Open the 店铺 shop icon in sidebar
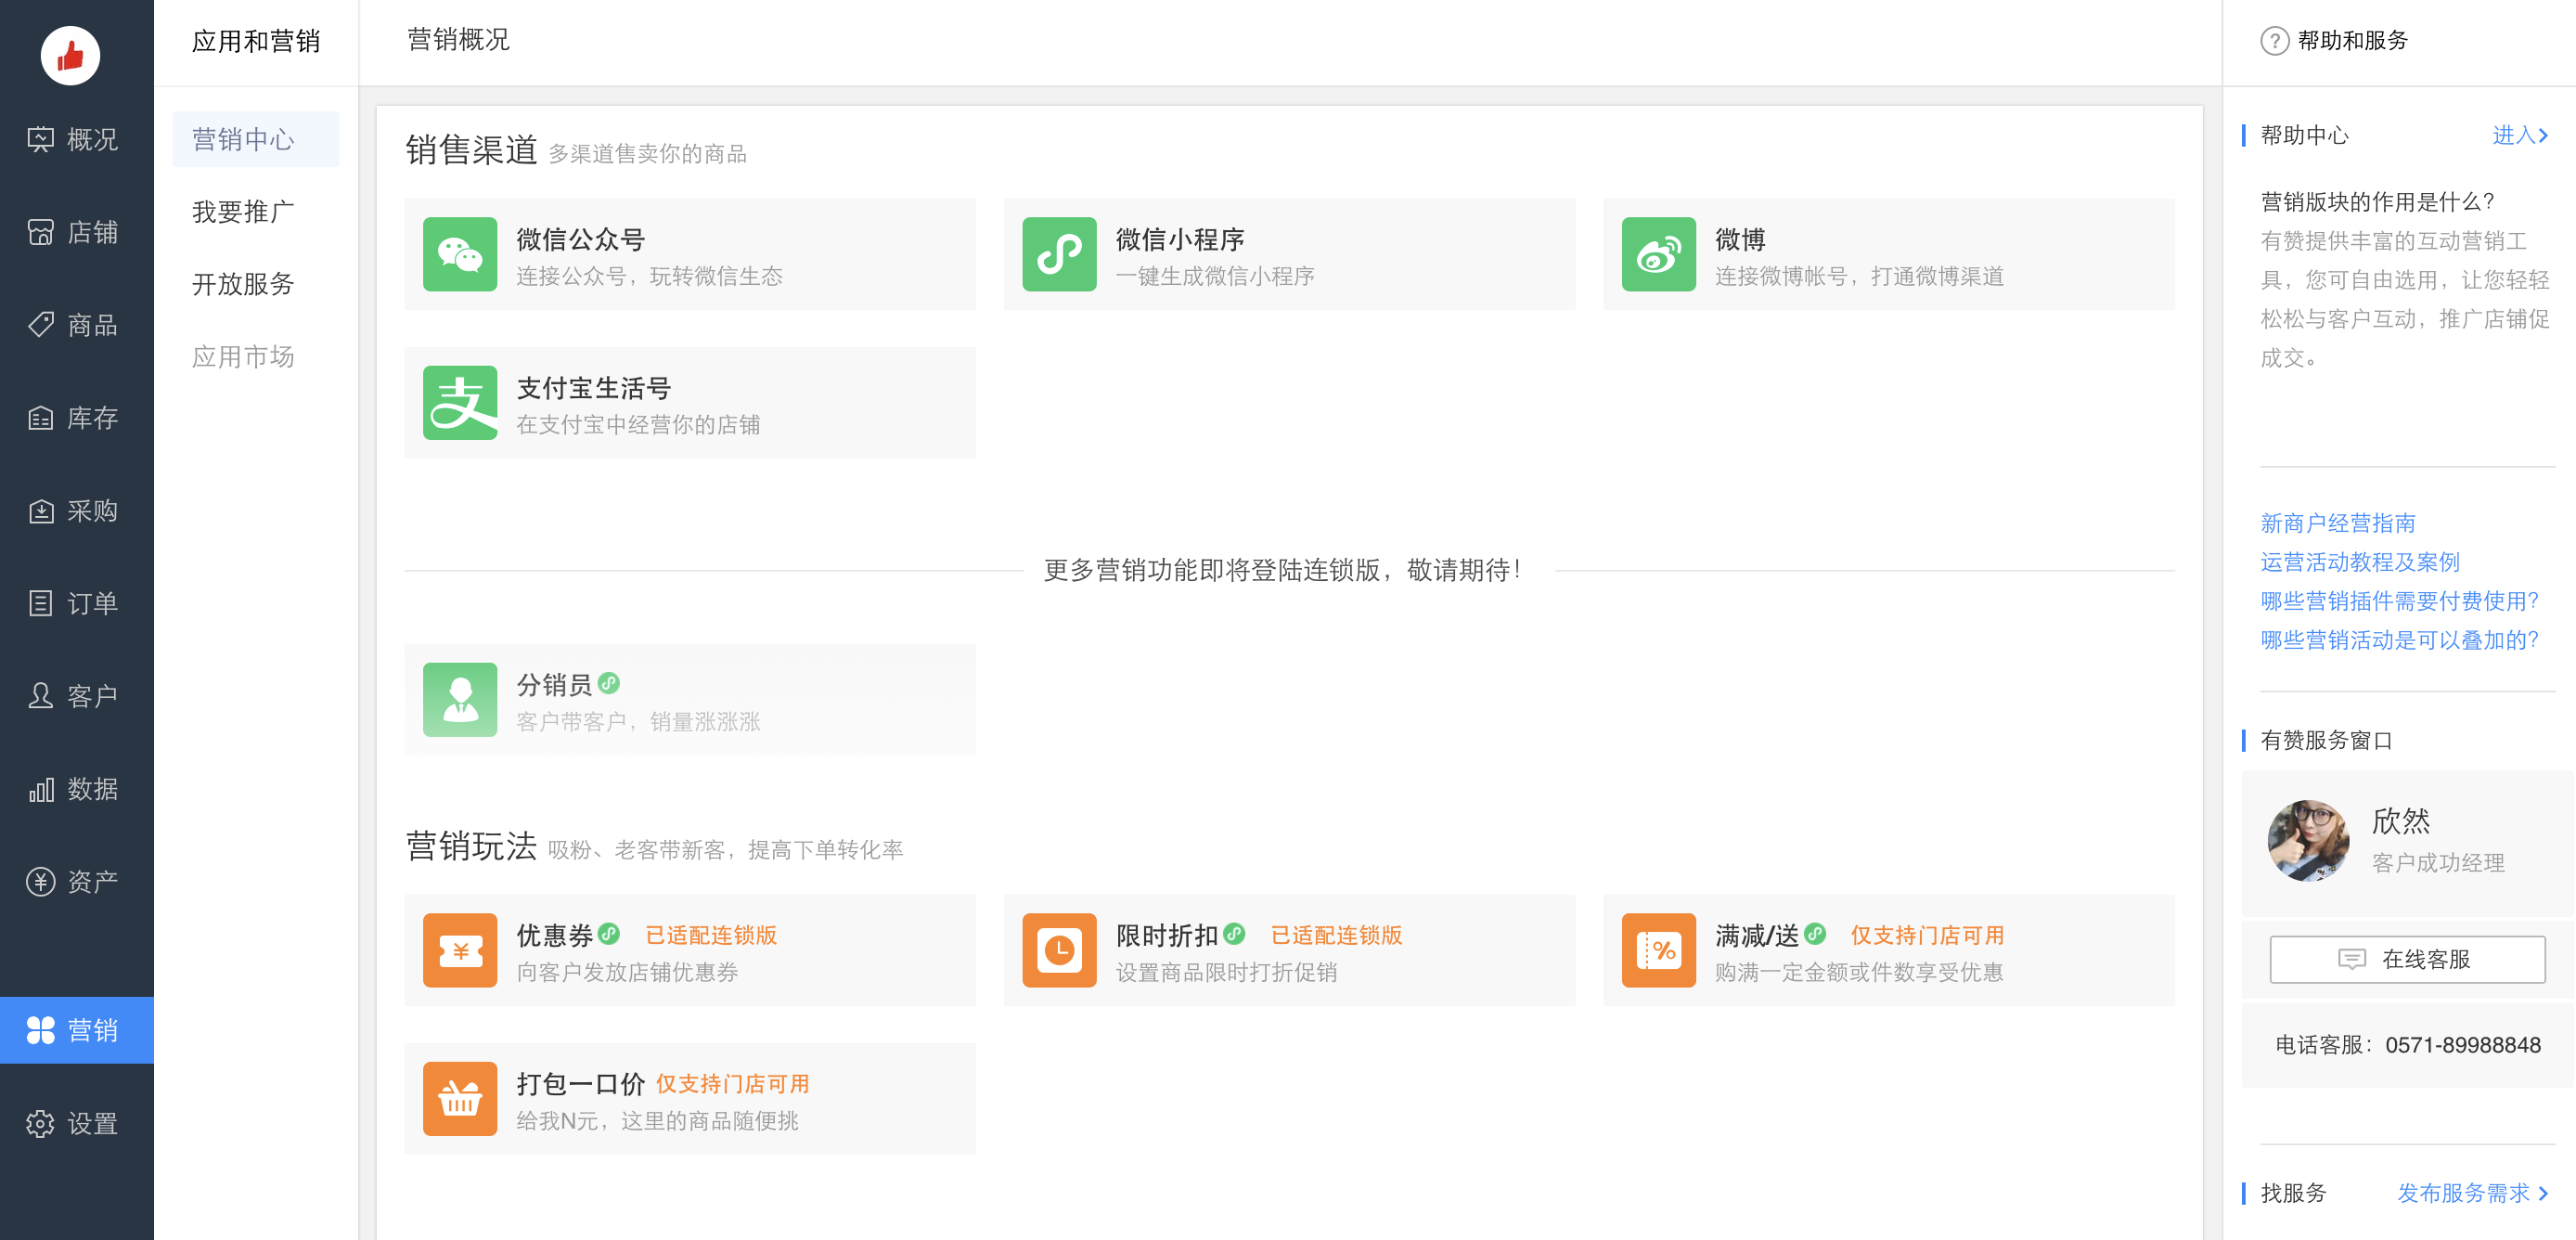The width and height of the screenshot is (2576, 1240). (40, 232)
